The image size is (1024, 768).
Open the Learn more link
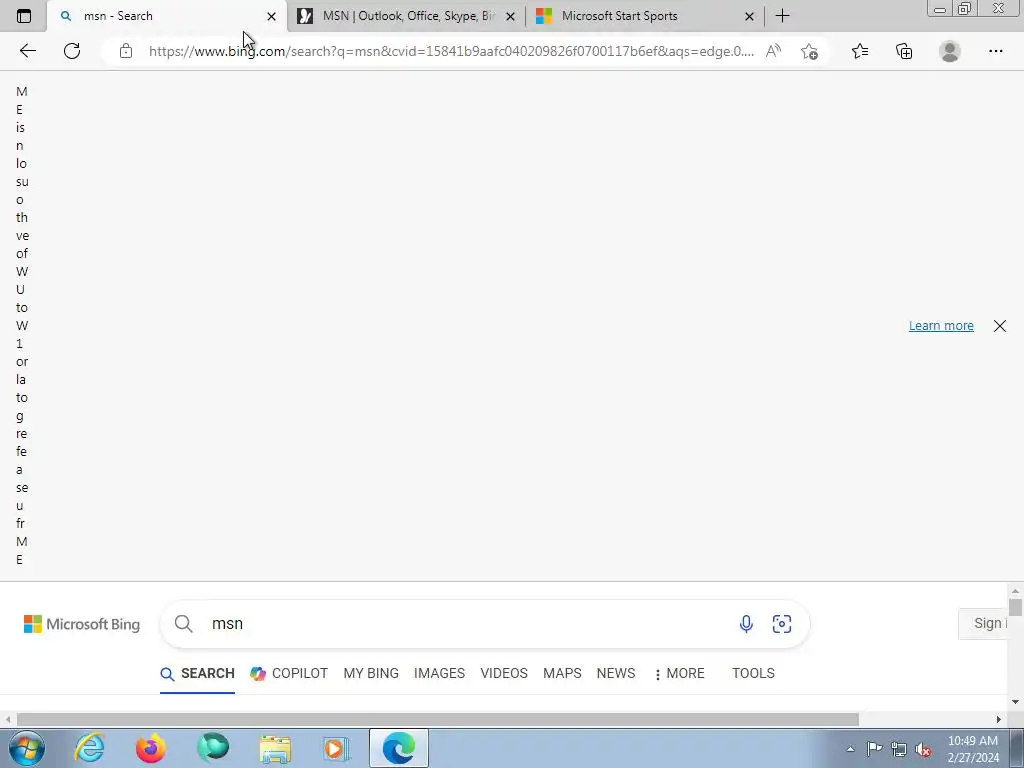tap(941, 325)
